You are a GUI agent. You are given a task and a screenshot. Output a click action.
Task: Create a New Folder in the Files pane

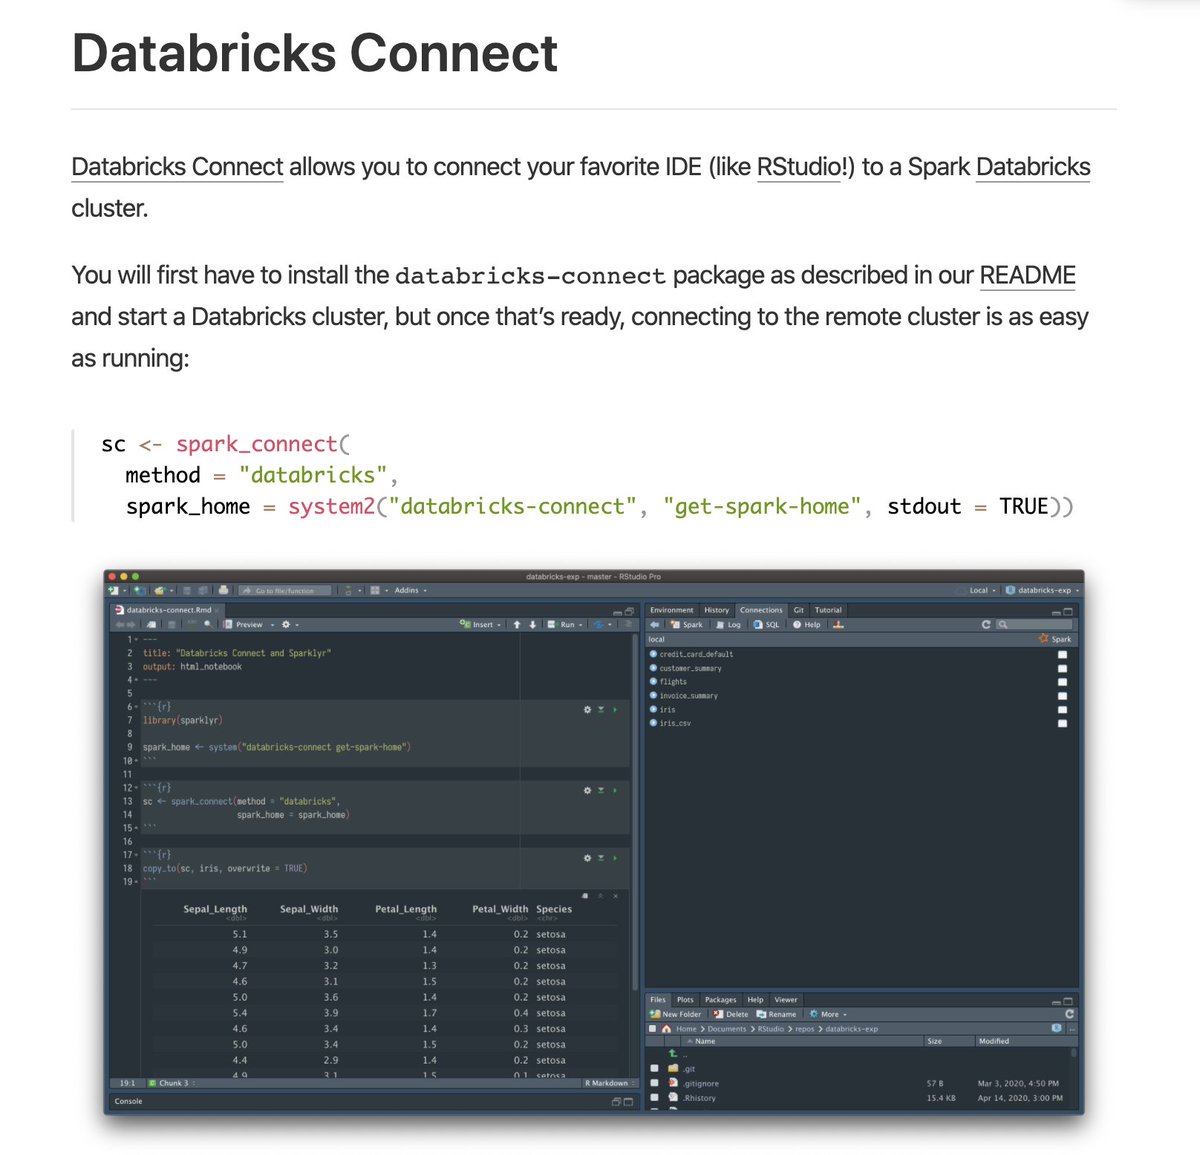674,1014
